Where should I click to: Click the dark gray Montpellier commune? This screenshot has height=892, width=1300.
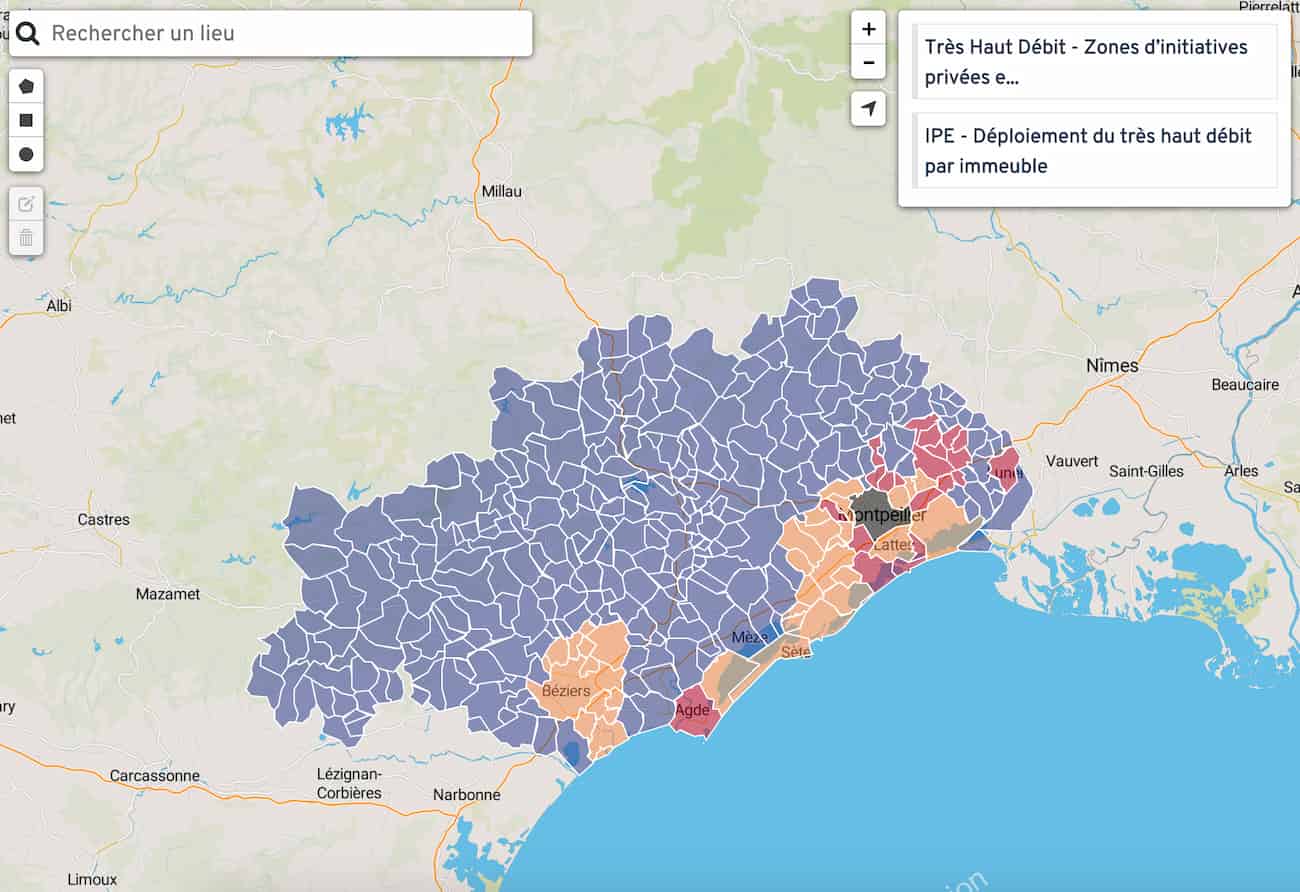[x=872, y=510]
